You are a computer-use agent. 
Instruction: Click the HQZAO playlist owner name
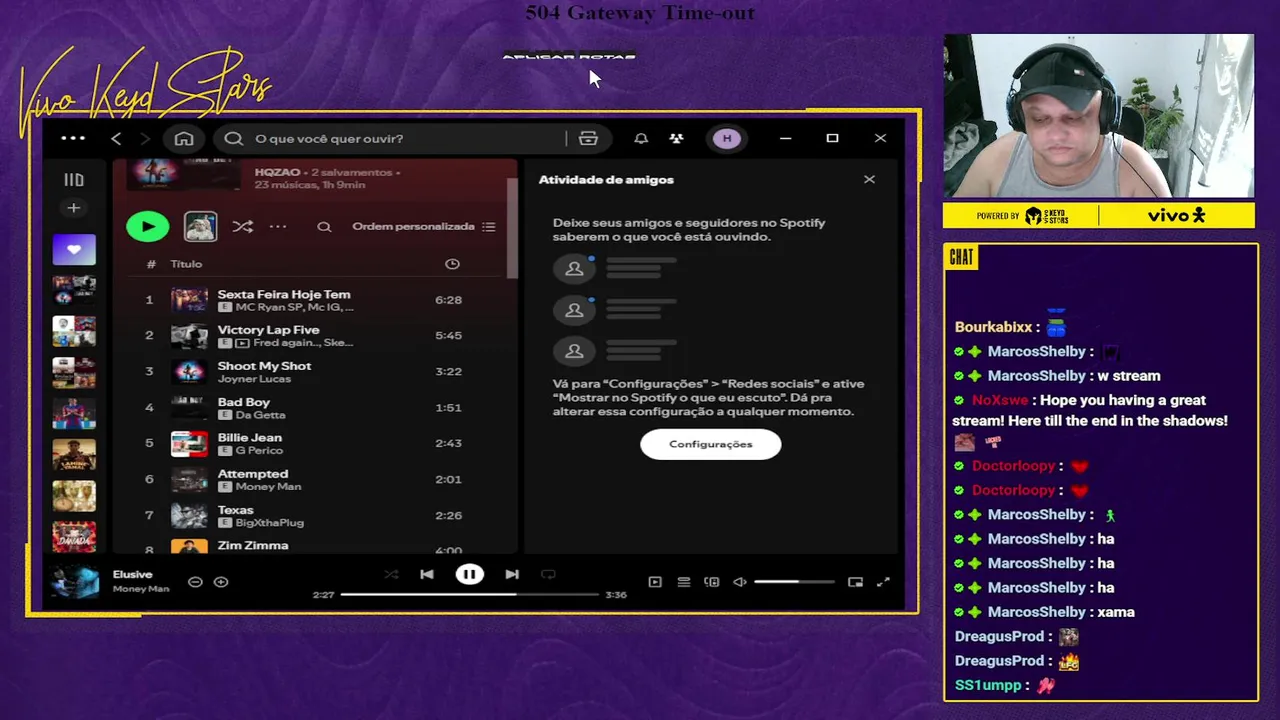point(277,172)
